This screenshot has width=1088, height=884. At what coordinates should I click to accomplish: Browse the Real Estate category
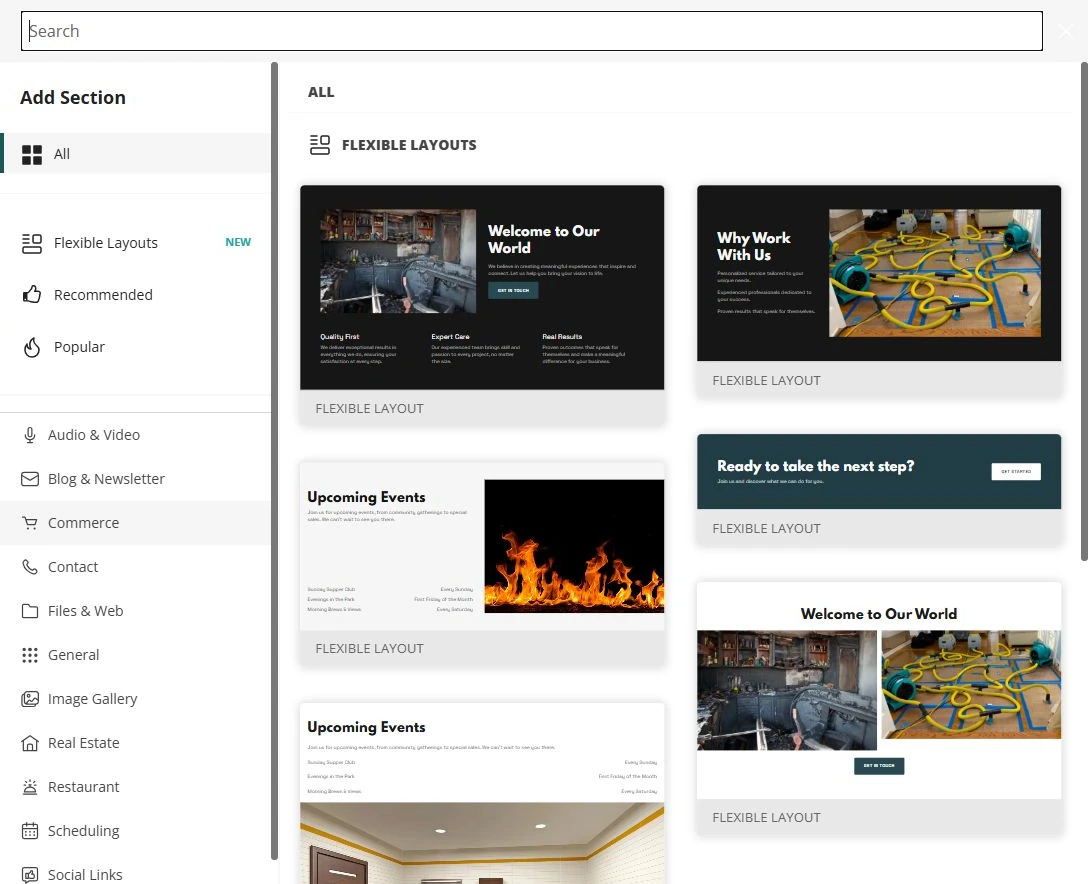[83, 743]
